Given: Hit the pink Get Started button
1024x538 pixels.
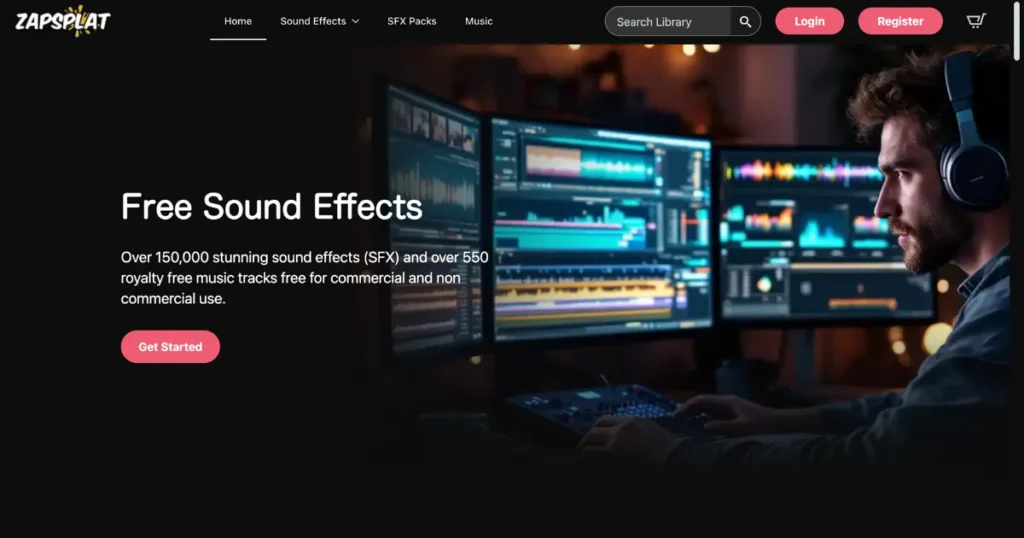Looking at the screenshot, I should [170, 347].
